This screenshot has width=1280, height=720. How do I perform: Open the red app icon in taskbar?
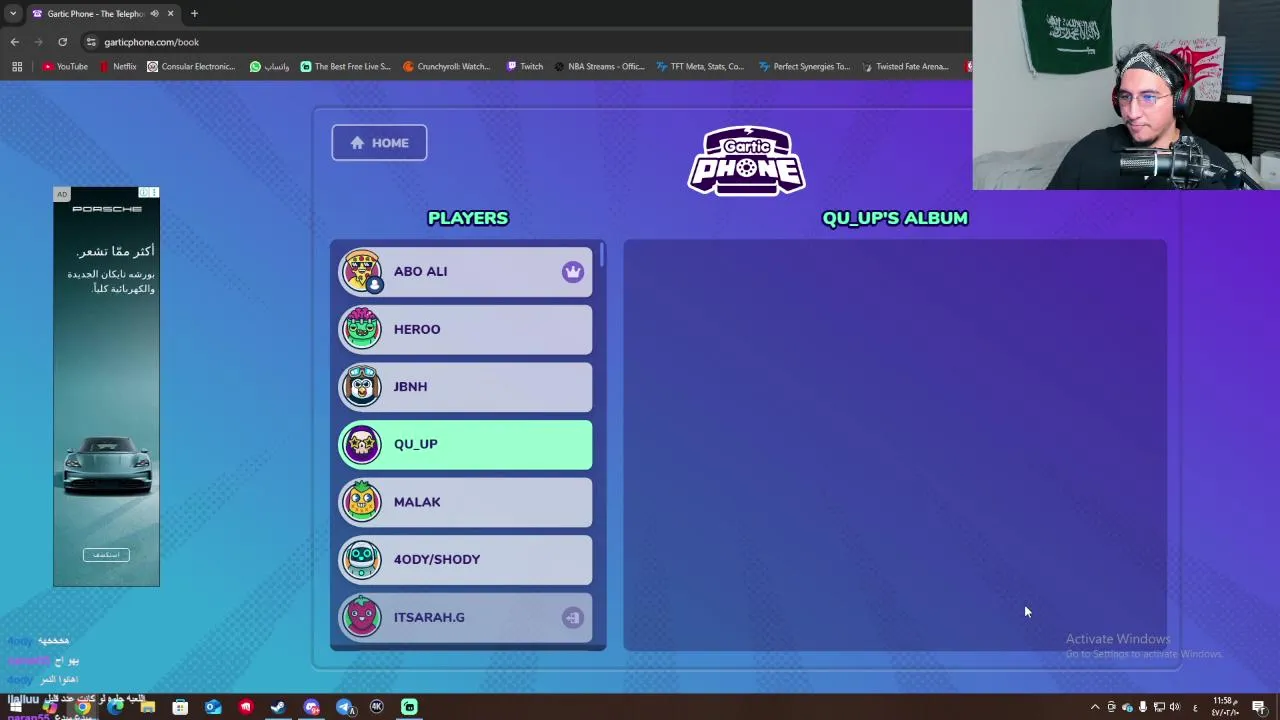click(246, 707)
